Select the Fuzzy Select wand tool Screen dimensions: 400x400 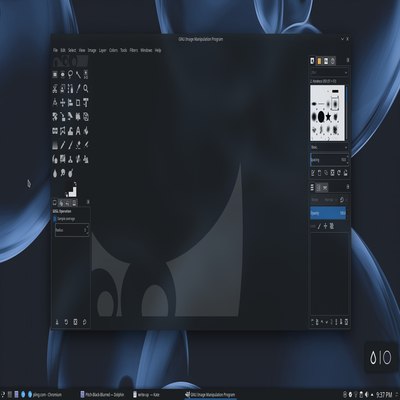point(78,74)
